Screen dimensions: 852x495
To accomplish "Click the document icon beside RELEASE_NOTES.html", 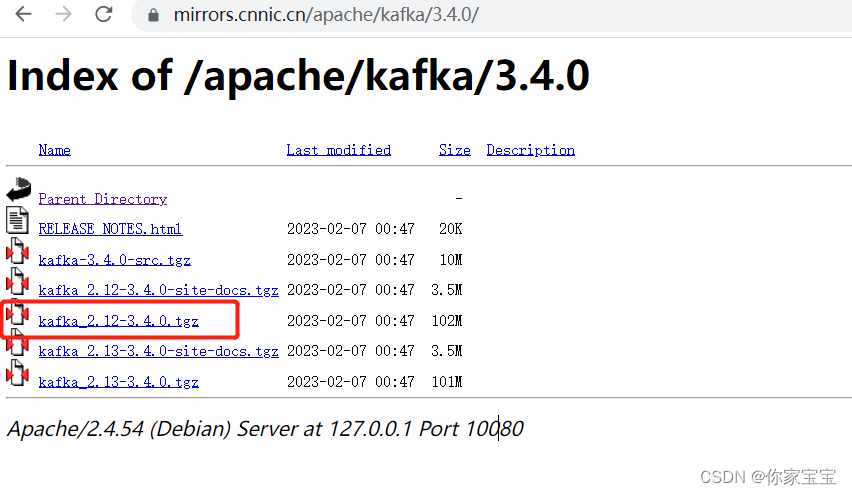I will (x=17, y=220).
